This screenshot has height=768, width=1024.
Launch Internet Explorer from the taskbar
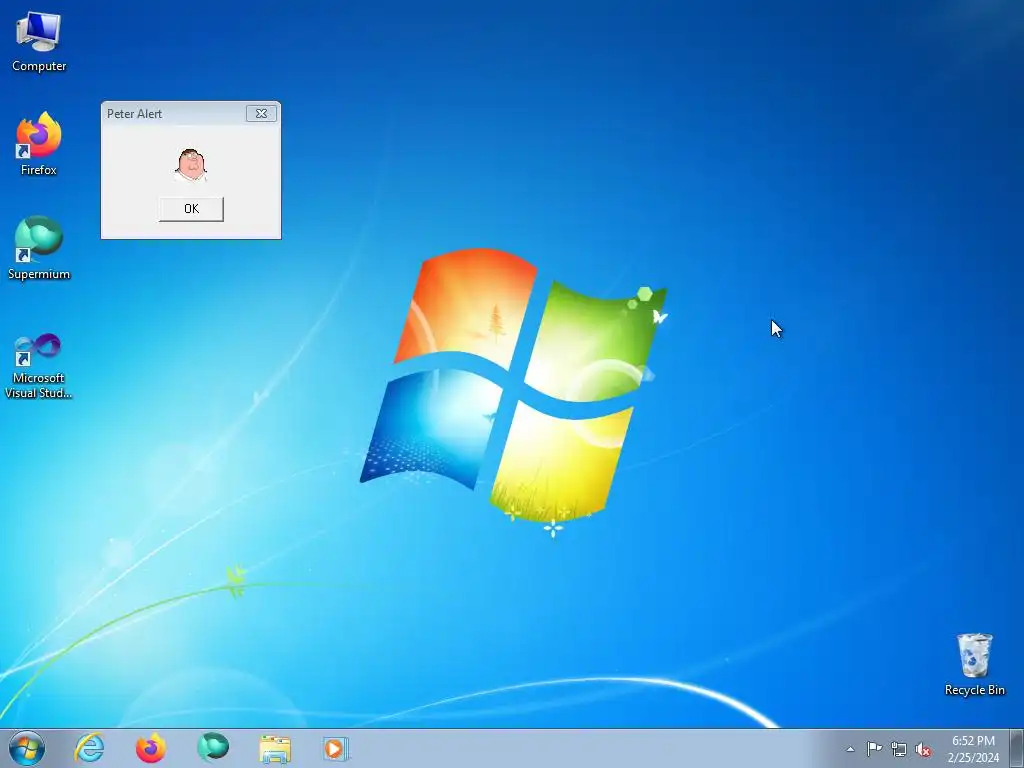(89, 748)
